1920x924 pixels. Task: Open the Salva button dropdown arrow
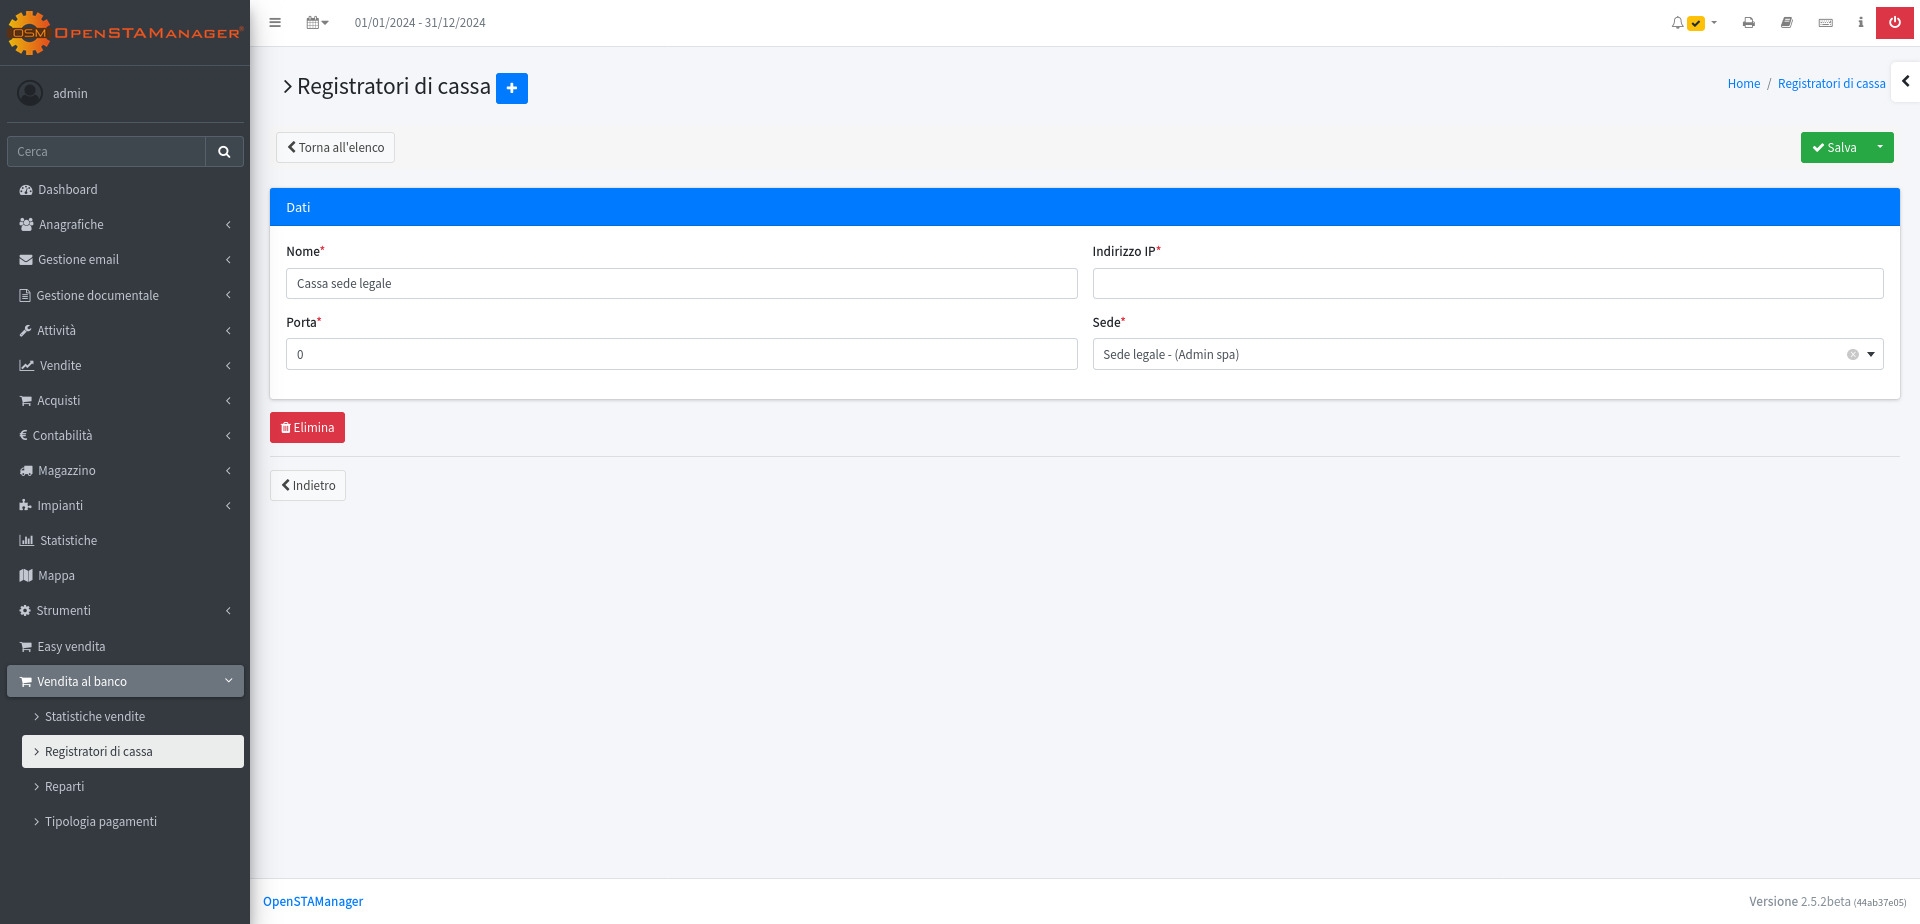[x=1880, y=148]
